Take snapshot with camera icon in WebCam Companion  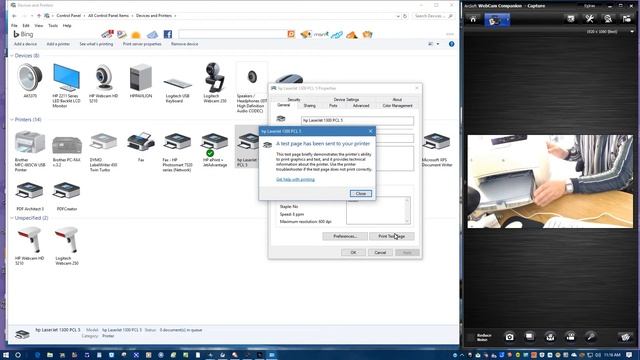click(x=509, y=337)
